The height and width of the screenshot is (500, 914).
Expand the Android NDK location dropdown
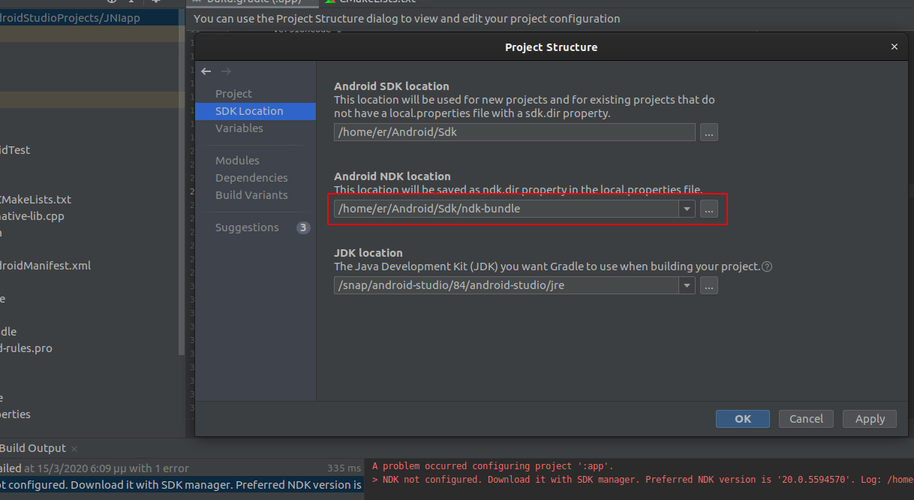point(686,209)
